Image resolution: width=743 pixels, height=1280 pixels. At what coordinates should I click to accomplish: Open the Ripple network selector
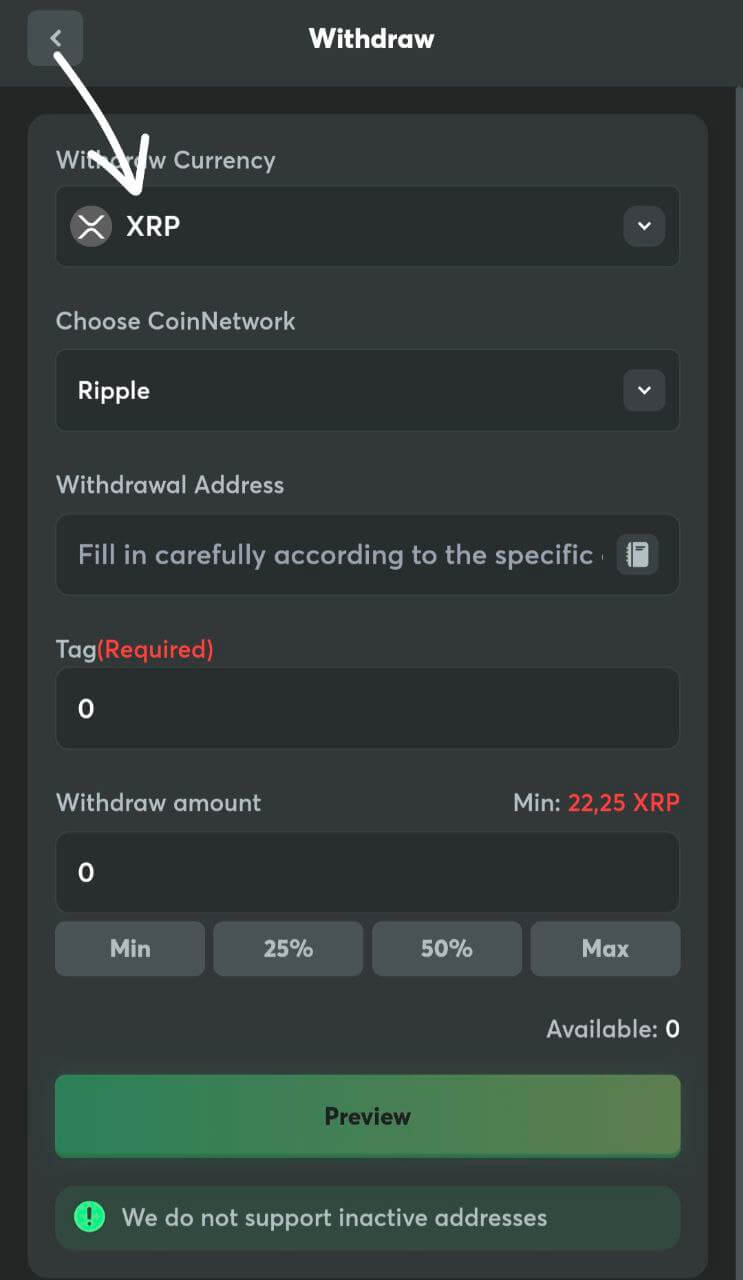tap(367, 390)
